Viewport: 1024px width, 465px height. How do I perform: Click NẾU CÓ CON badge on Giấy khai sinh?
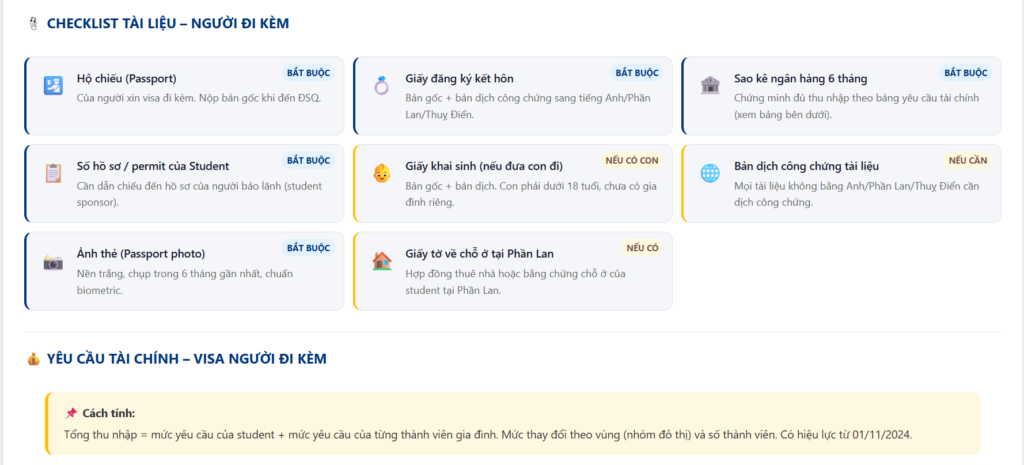[632, 160]
